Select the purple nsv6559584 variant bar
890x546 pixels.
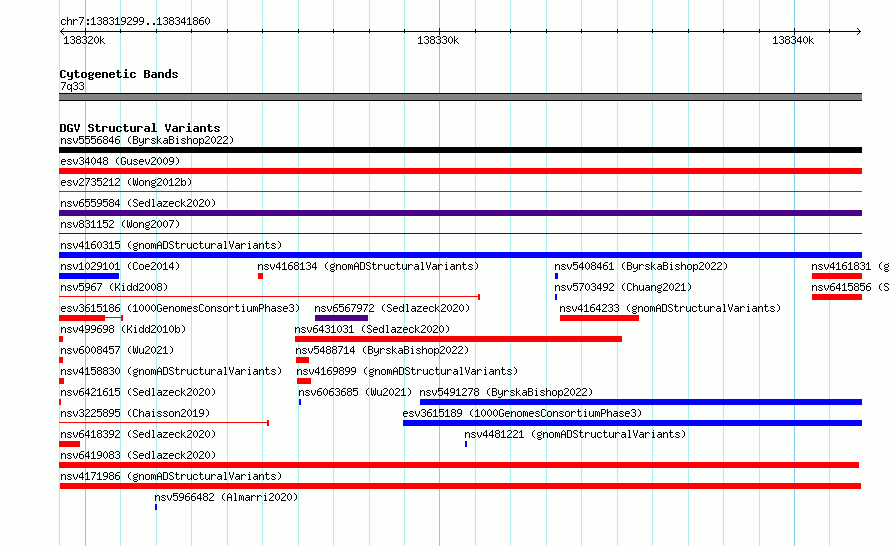click(x=460, y=213)
